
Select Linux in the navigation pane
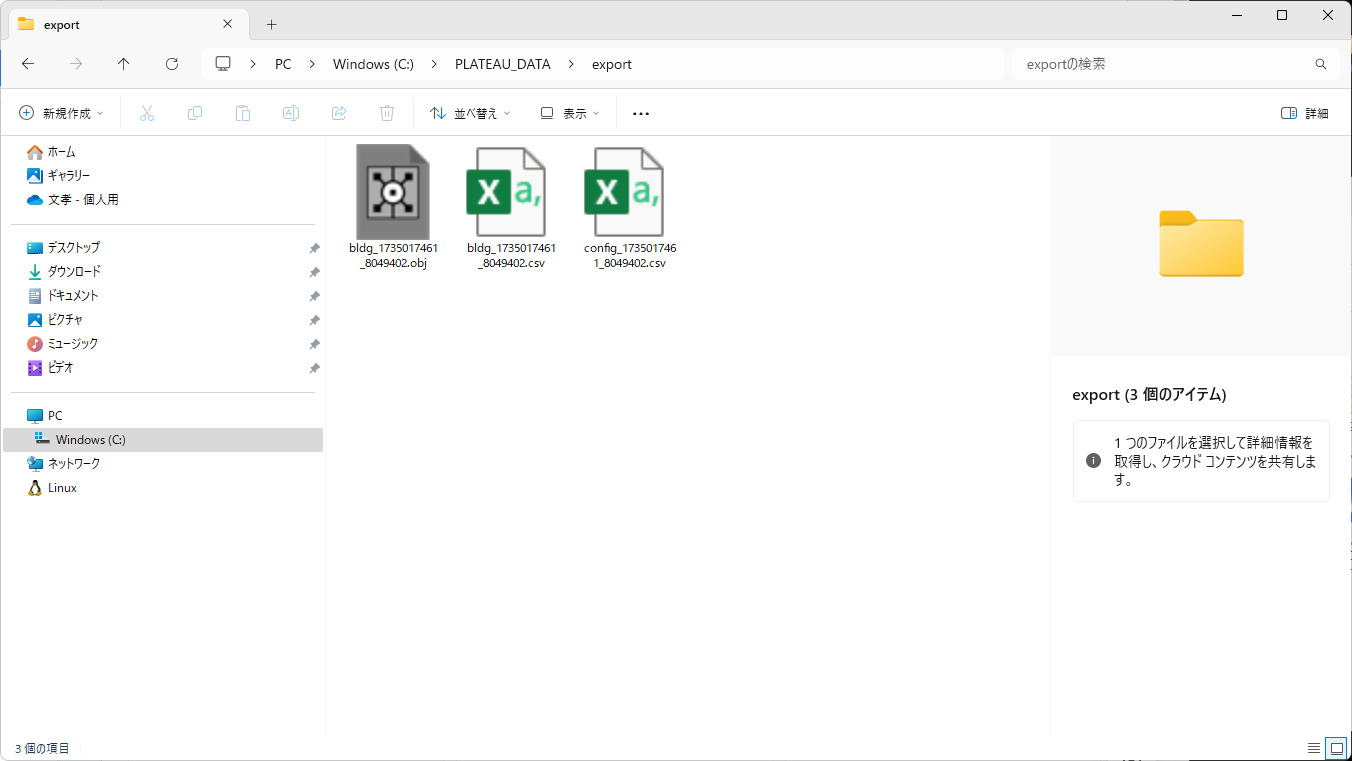click(62, 488)
